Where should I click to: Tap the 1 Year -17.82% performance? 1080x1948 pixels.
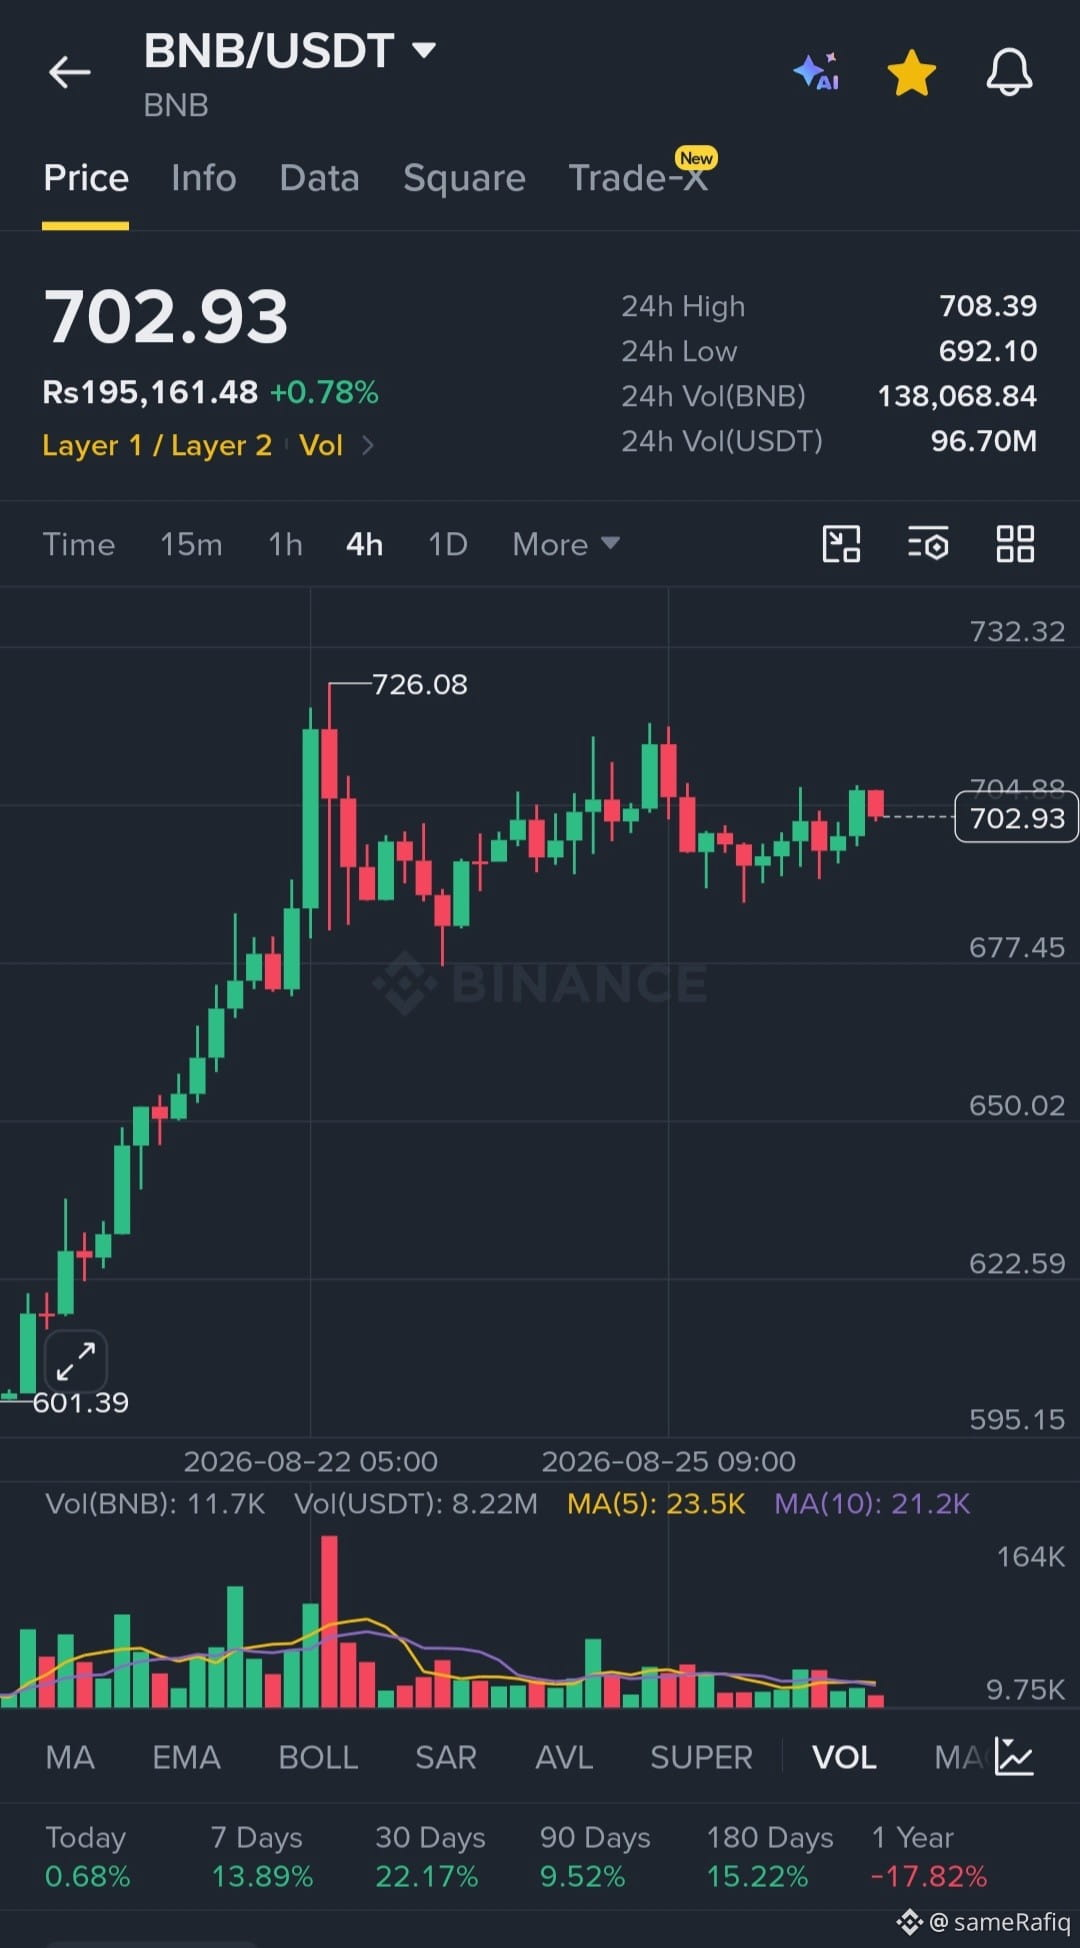[x=929, y=1857]
